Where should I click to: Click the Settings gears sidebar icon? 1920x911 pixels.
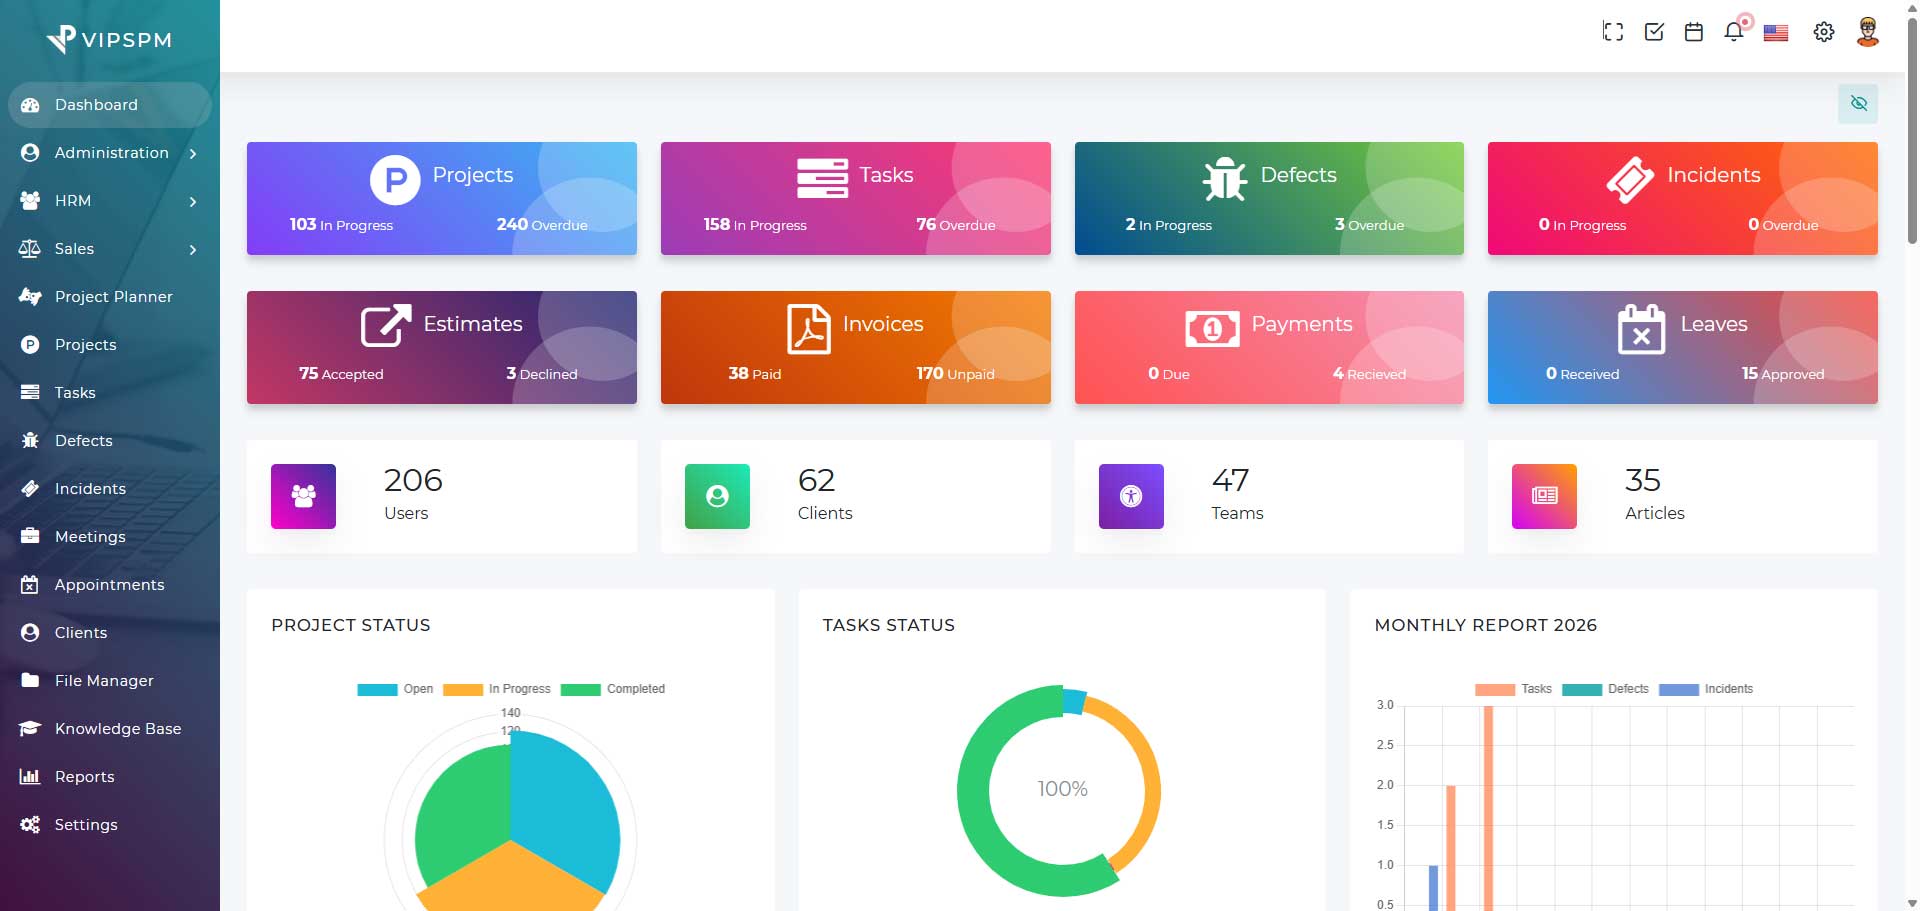[30, 825]
